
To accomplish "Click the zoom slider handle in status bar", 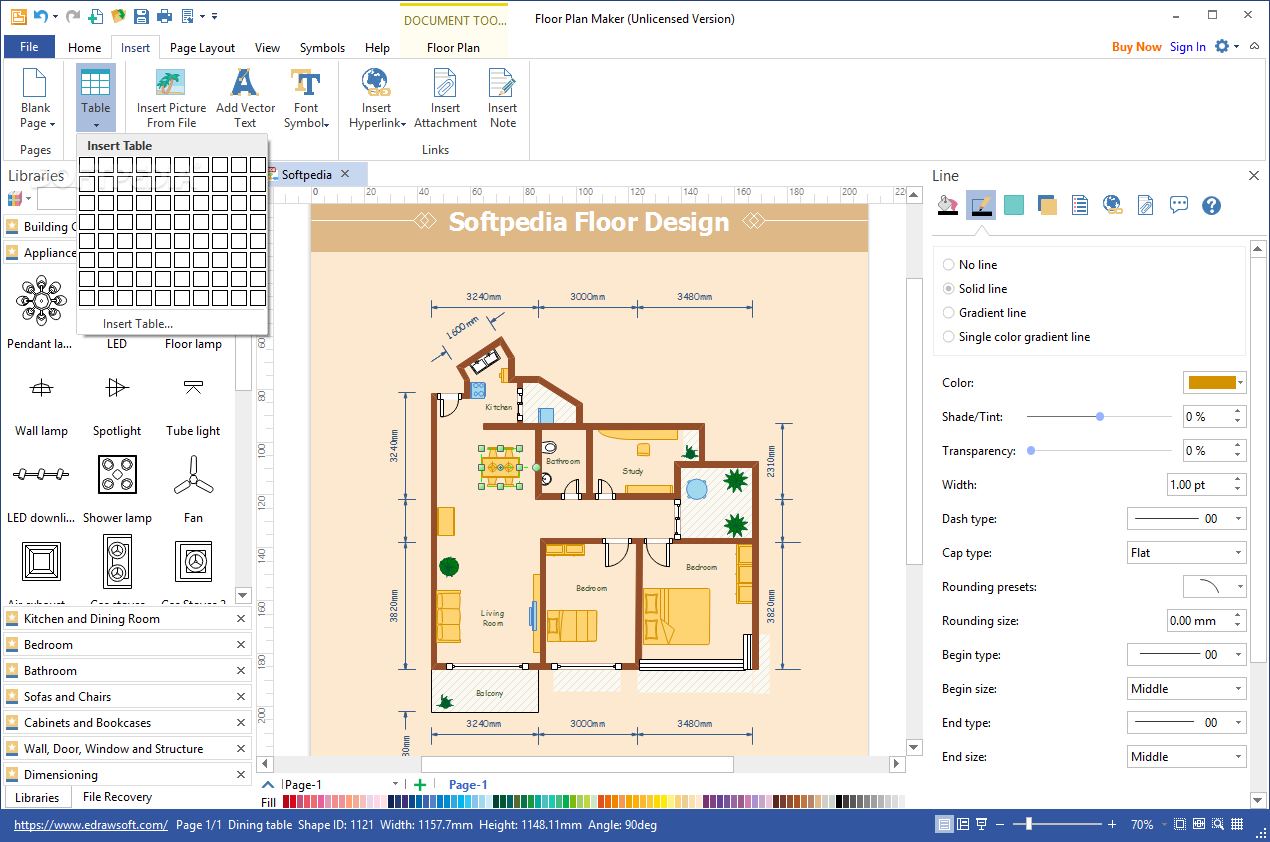I will point(1029,824).
